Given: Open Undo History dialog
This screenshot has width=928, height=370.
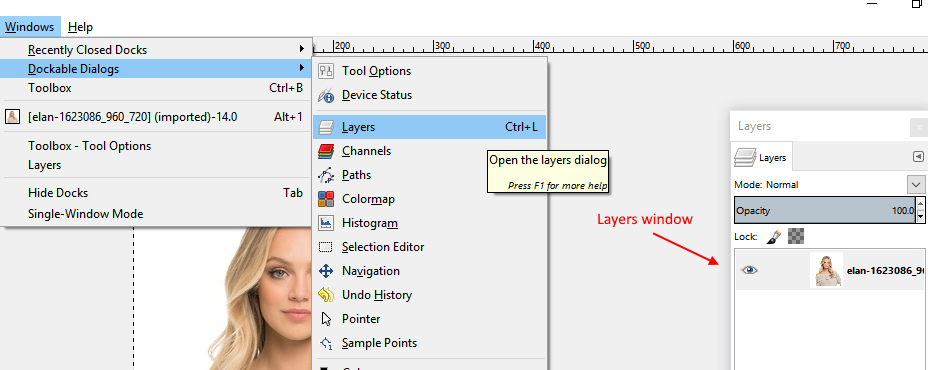Looking at the screenshot, I should 430,295.
